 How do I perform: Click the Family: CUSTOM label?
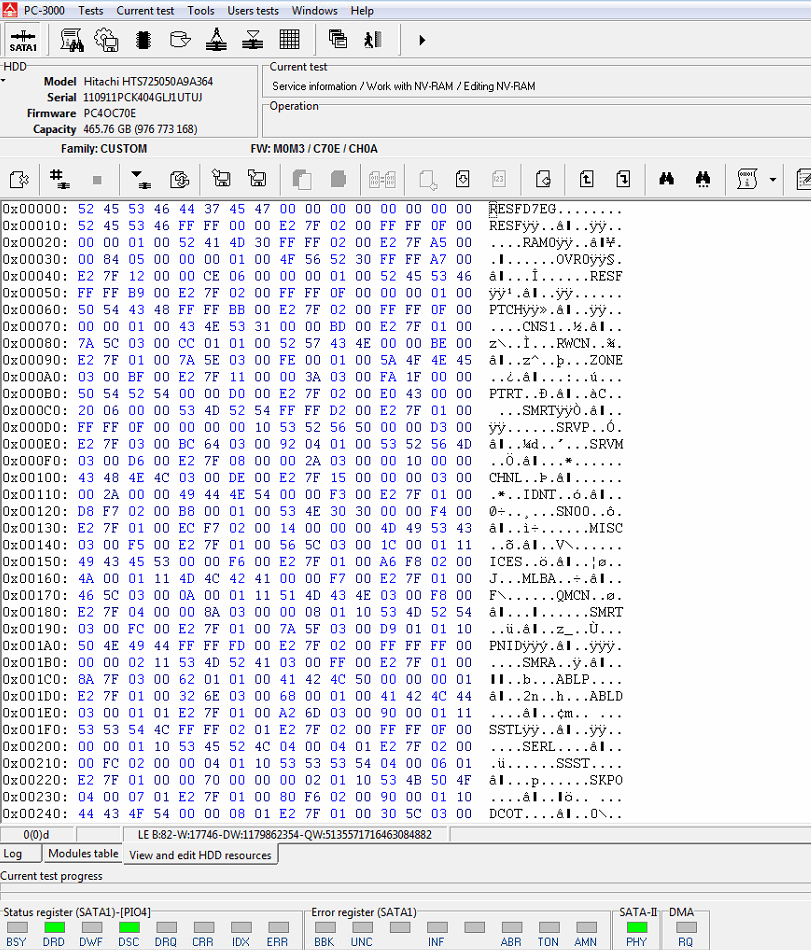pos(104,148)
